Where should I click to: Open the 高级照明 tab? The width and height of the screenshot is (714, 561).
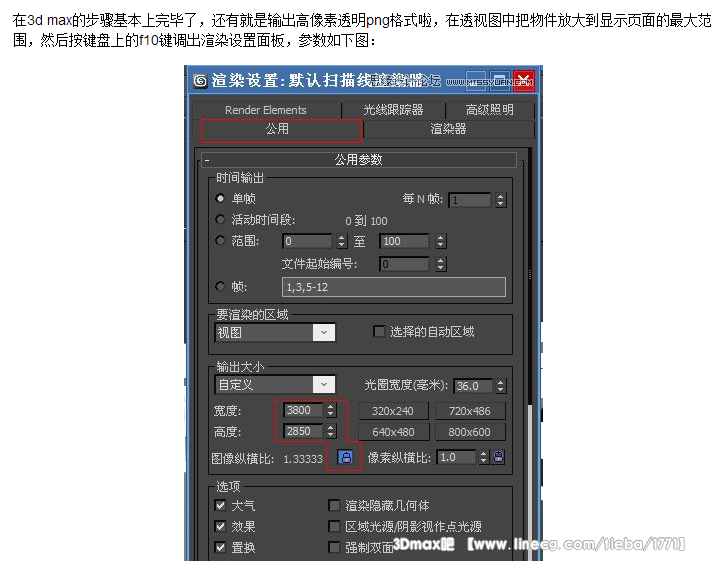(490, 110)
